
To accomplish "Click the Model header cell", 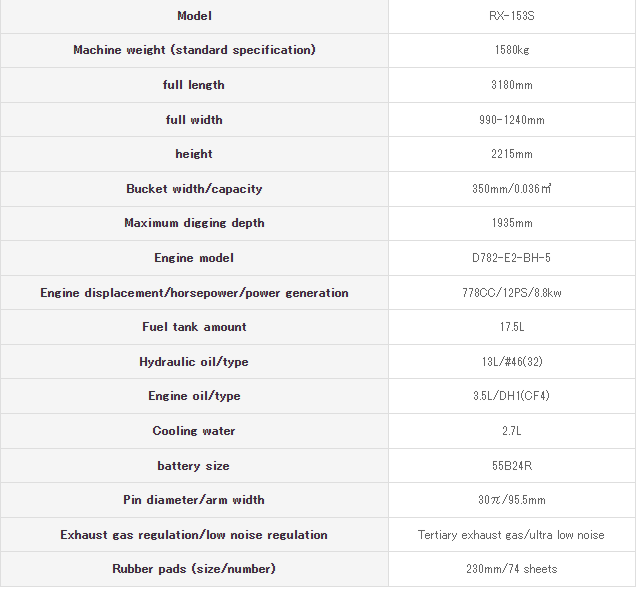I will coord(194,16).
